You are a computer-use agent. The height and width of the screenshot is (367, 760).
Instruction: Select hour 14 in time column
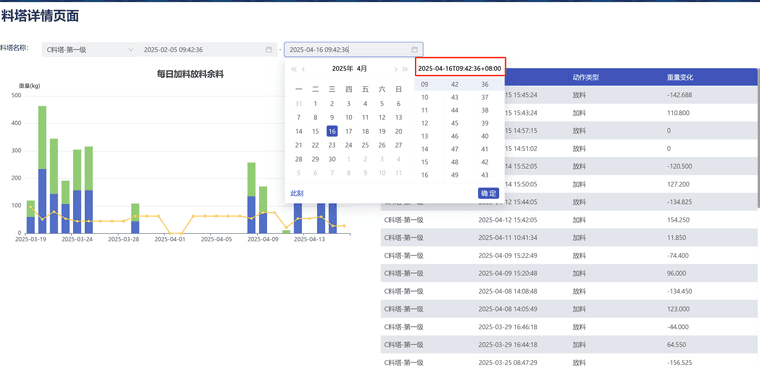point(425,149)
